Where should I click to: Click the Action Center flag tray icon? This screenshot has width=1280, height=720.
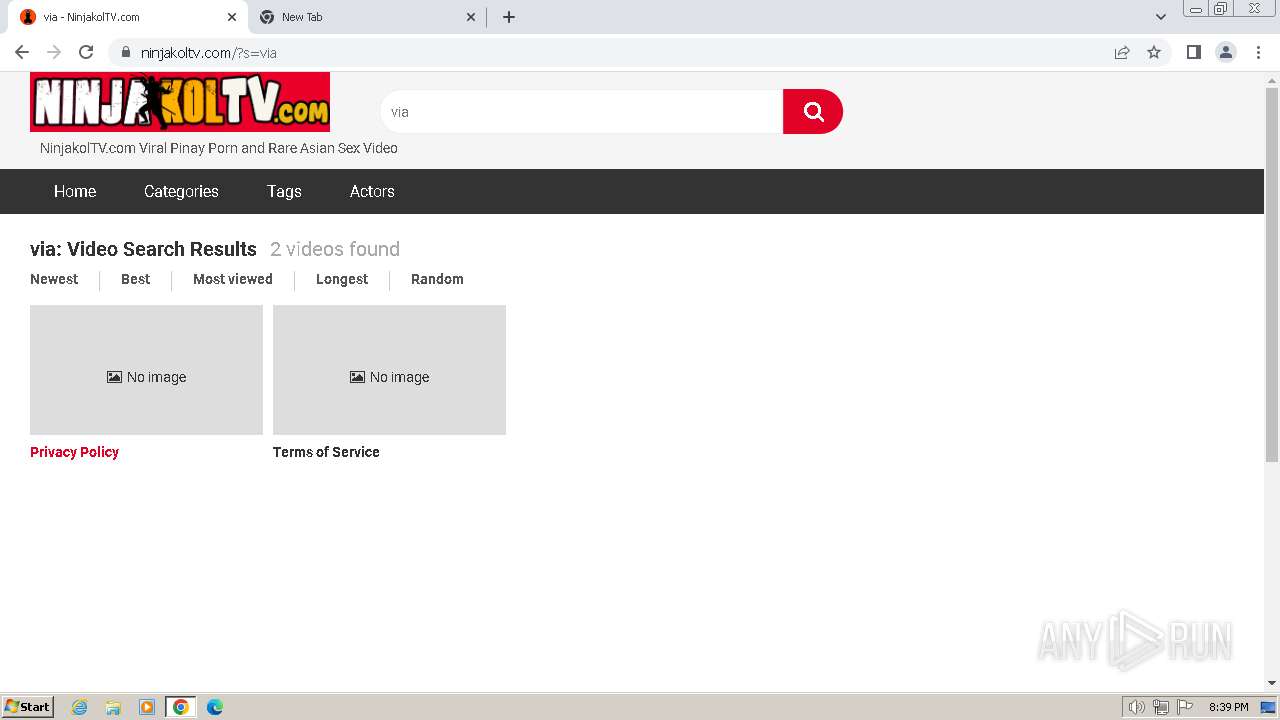click(x=1185, y=707)
